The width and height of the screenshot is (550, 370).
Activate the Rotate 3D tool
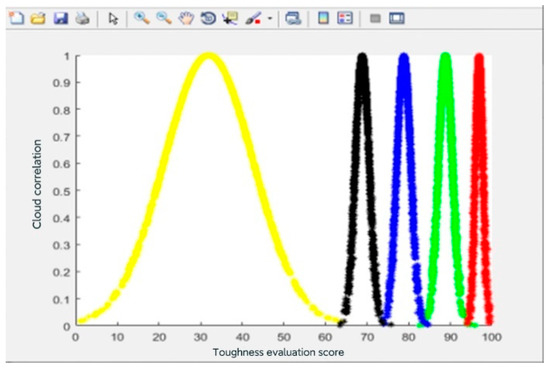coord(208,18)
